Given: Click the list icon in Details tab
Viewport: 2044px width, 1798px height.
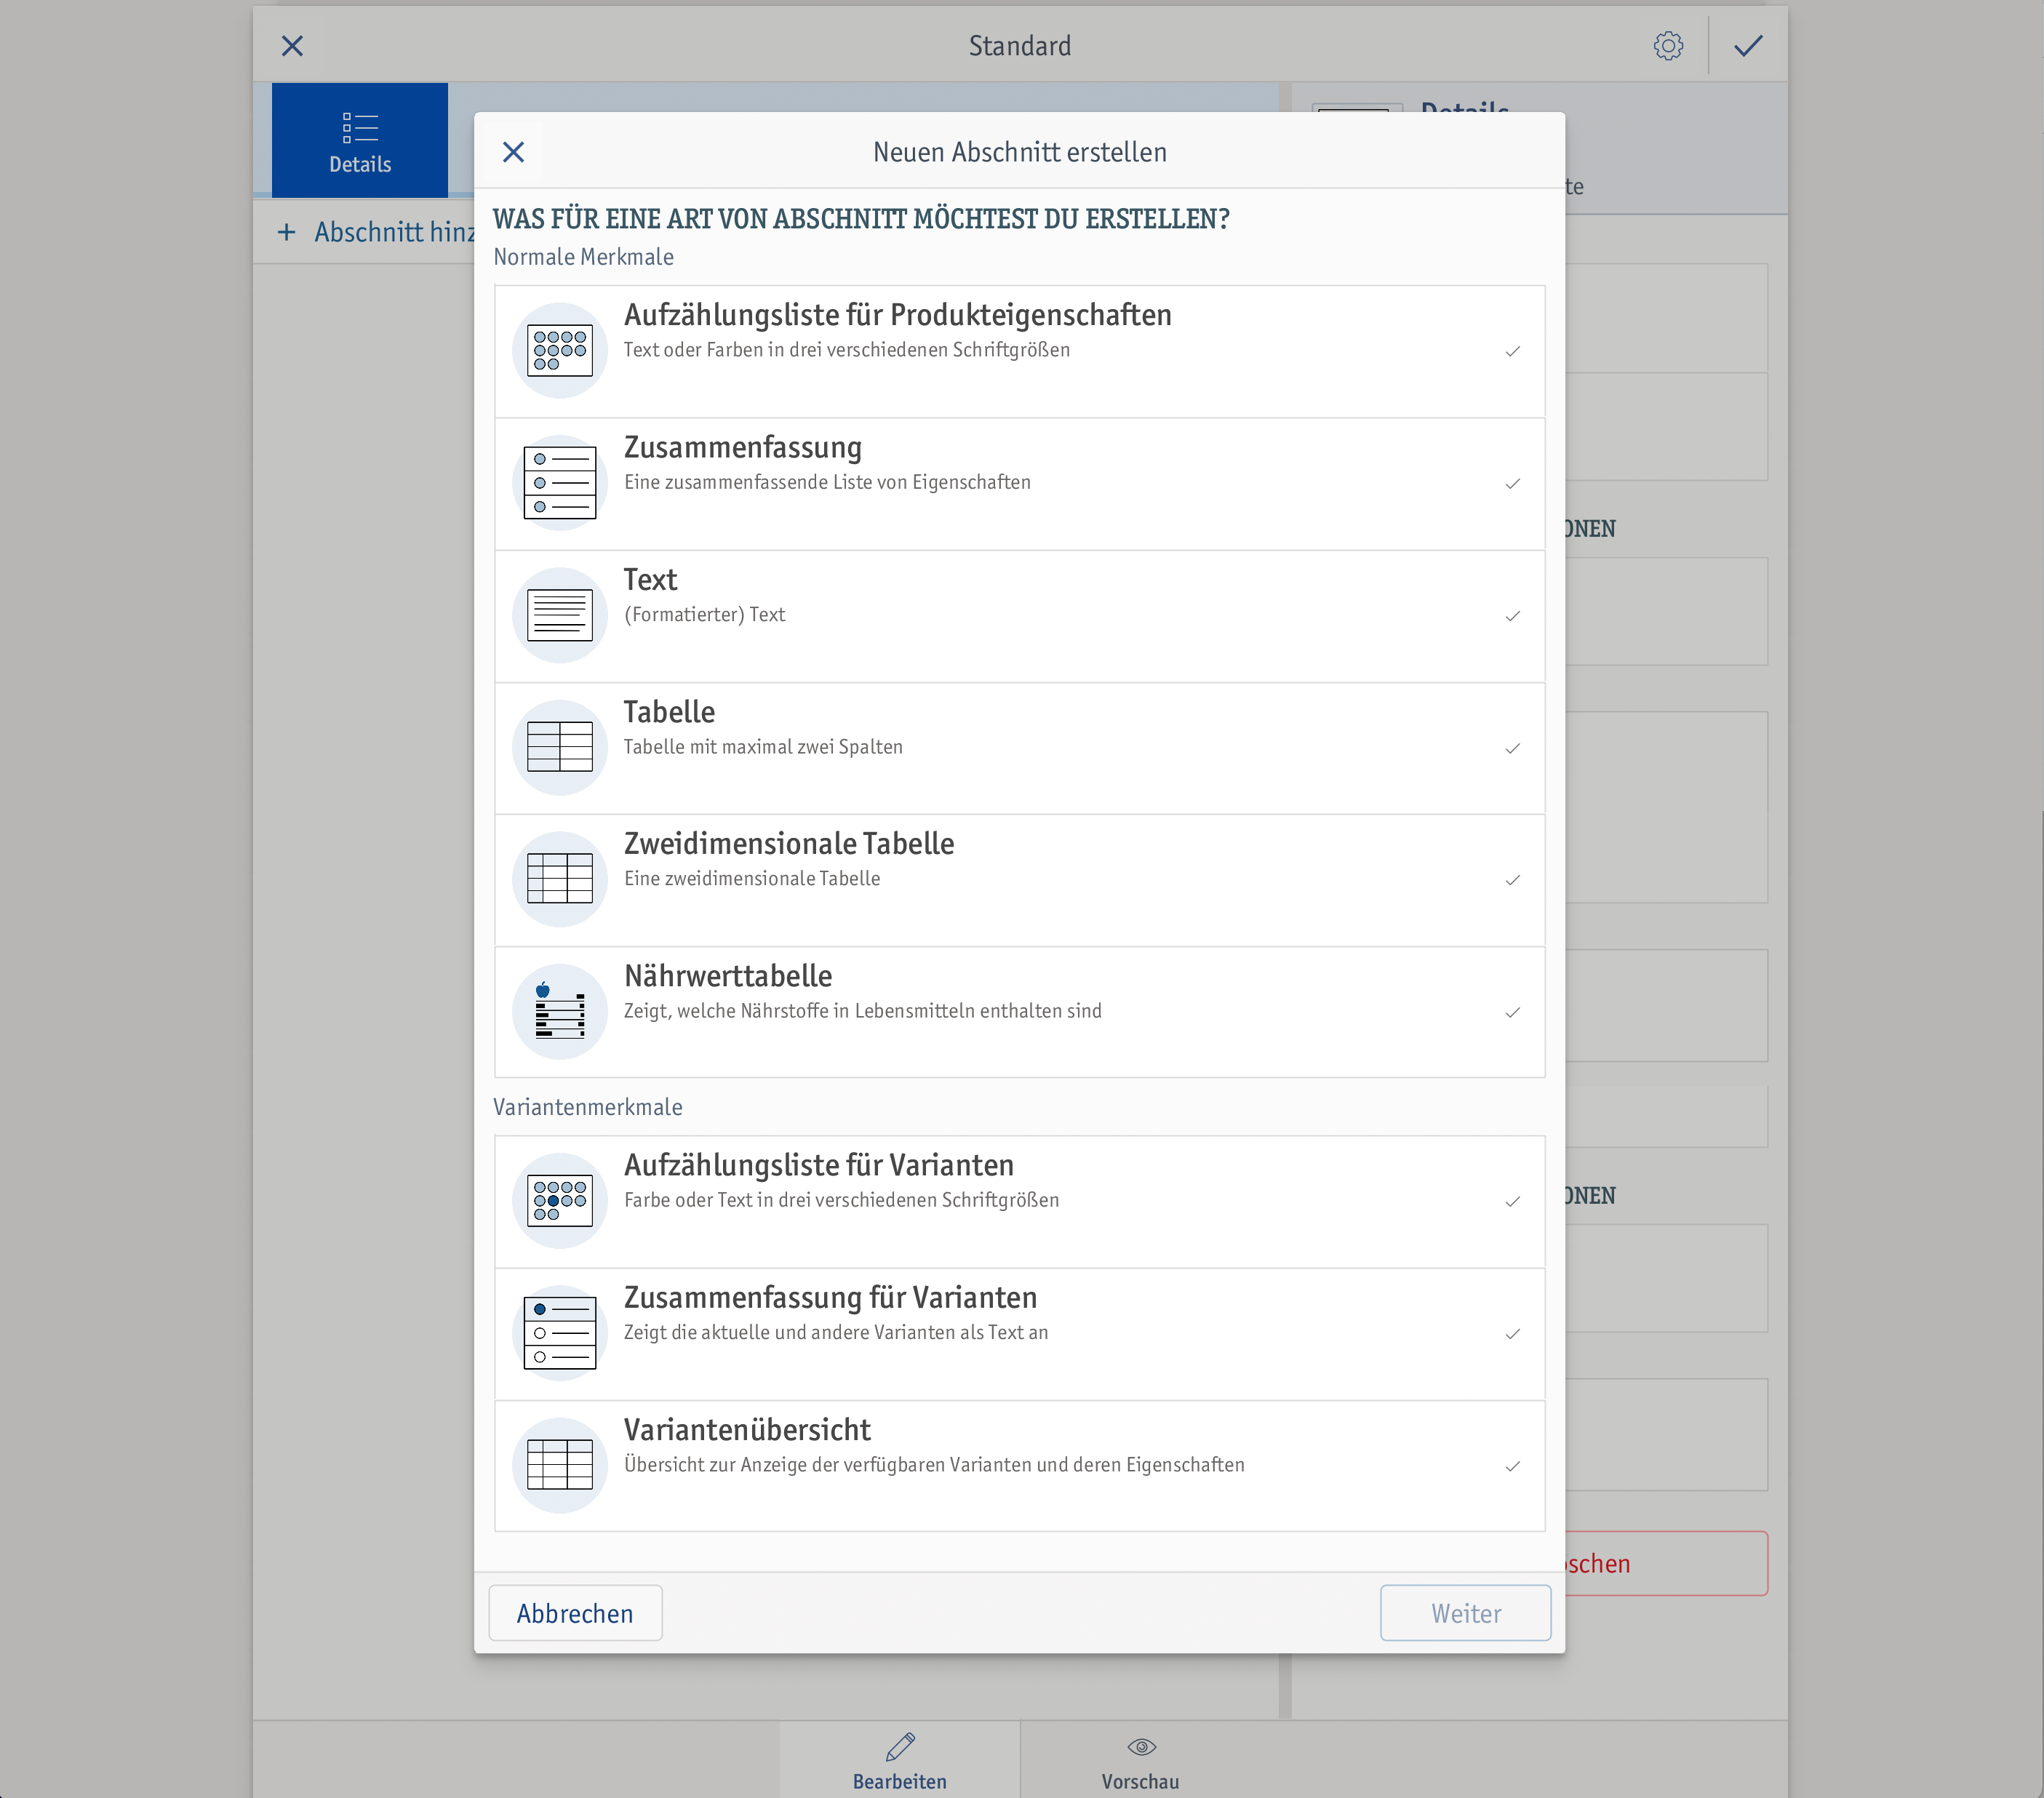Looking at the screenshot, I should point(360,127).
